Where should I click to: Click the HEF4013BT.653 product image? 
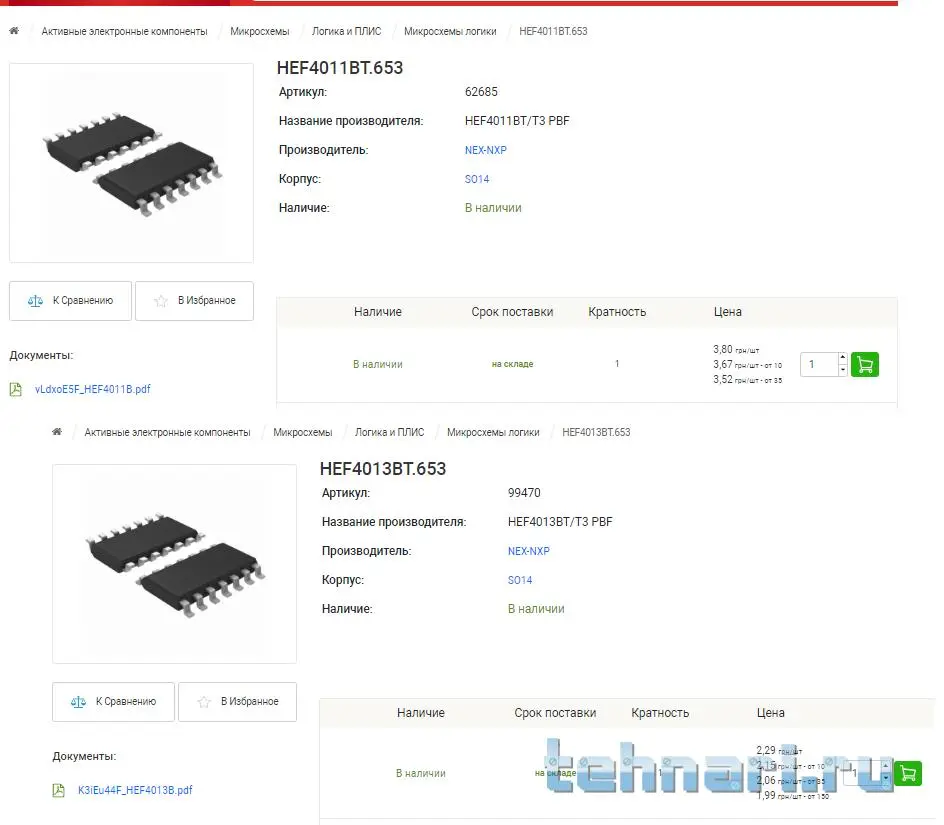pos(174,563)
